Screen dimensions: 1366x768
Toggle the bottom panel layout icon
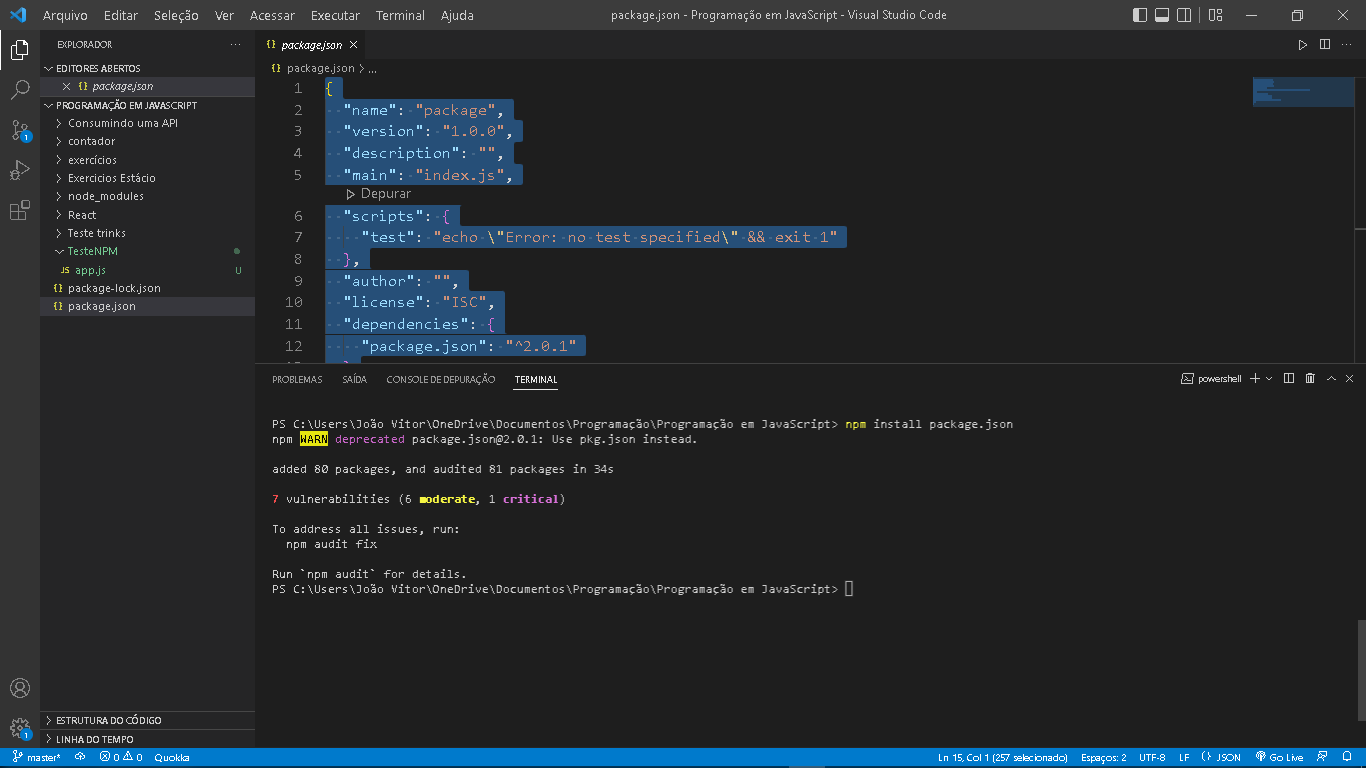[1162, 15]
